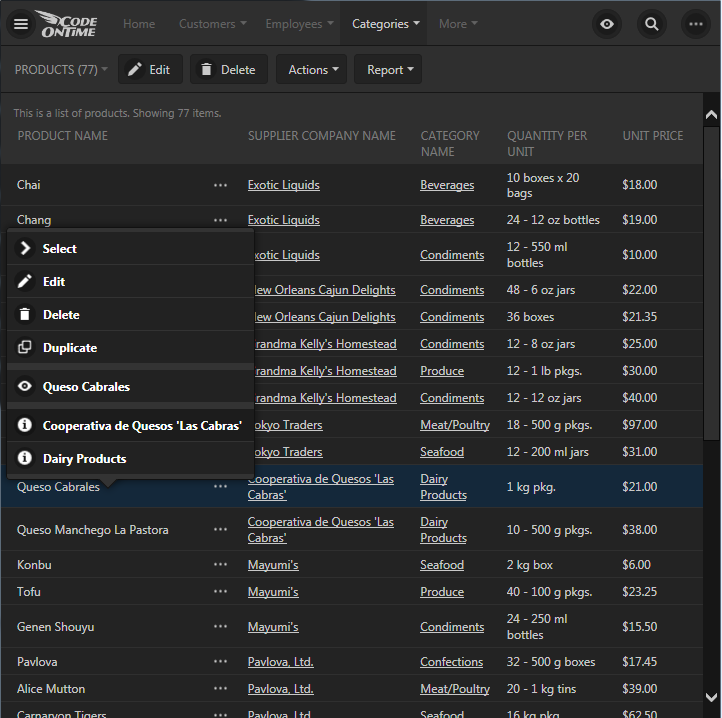Viewport: 722px width, 718px height.
Task: Open Confections category link in Pavlova row
Action: [451, 662]
